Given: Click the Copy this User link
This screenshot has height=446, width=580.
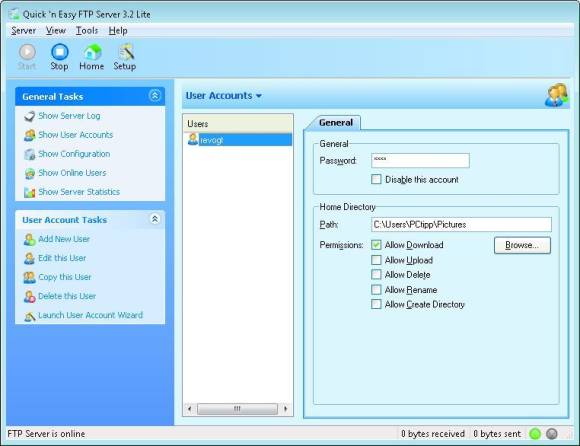Looking at the screenshot, I should [65, 277].
